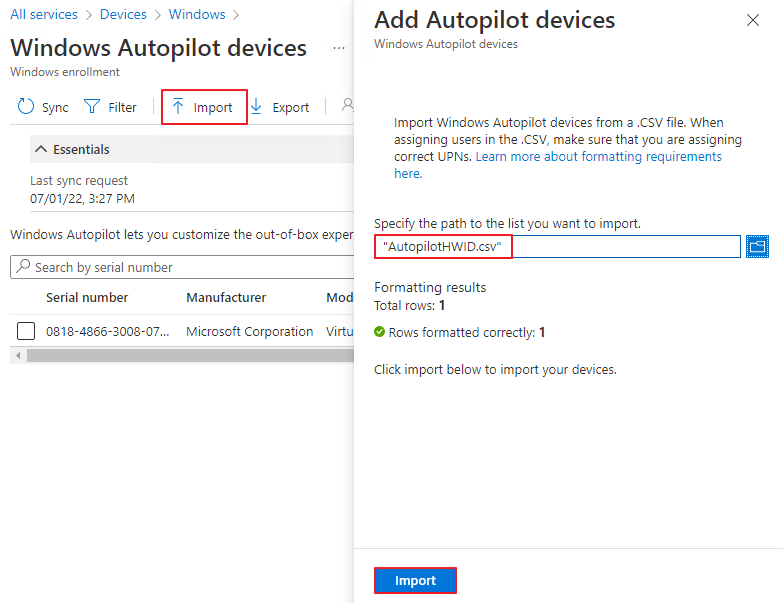This screenshot has width=783, height=603.
Task: Click the green check success icon
Action: pos(380,331)
